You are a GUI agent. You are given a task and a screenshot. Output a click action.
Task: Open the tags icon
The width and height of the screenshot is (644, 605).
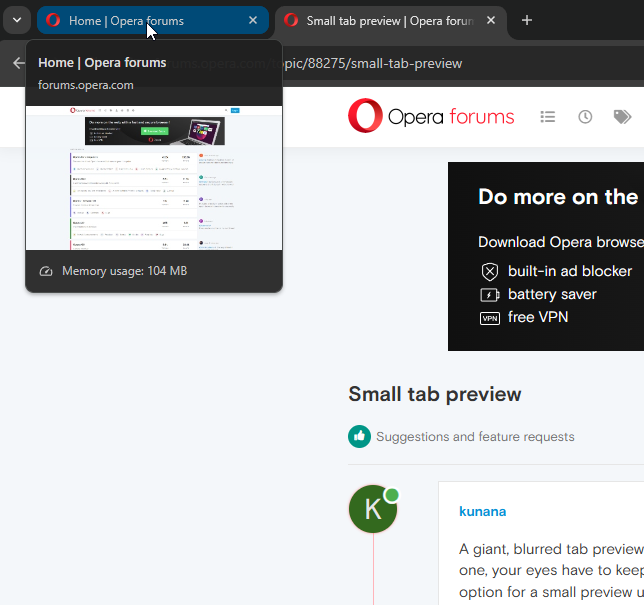pyautogui.click(x=622, y=117)
